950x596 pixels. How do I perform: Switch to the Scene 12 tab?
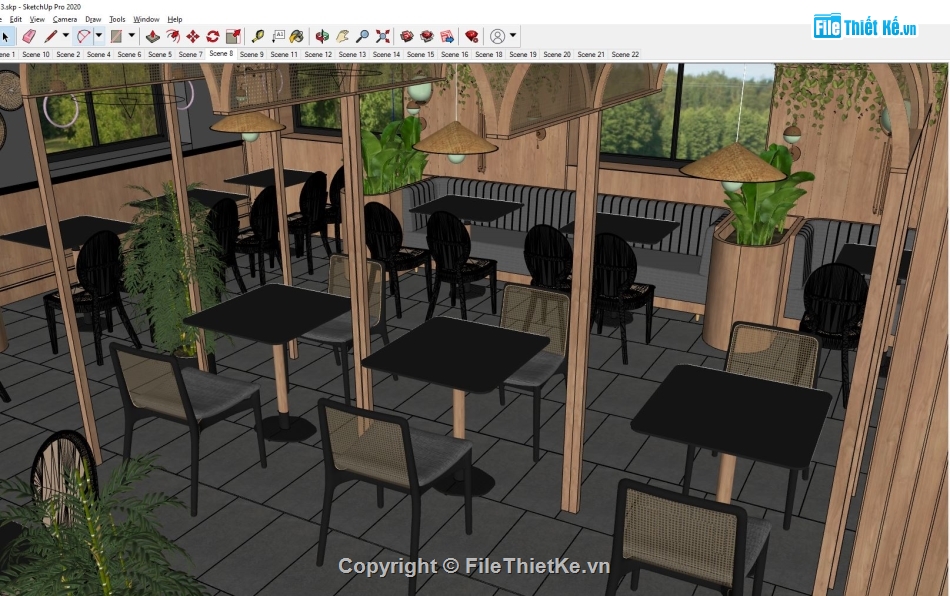click(x=318, y=55)
